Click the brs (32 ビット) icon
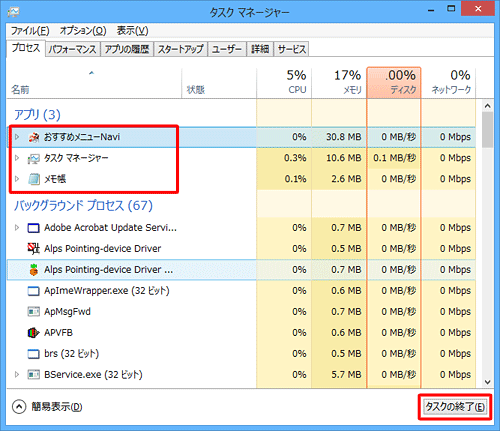 pos(33,354)
